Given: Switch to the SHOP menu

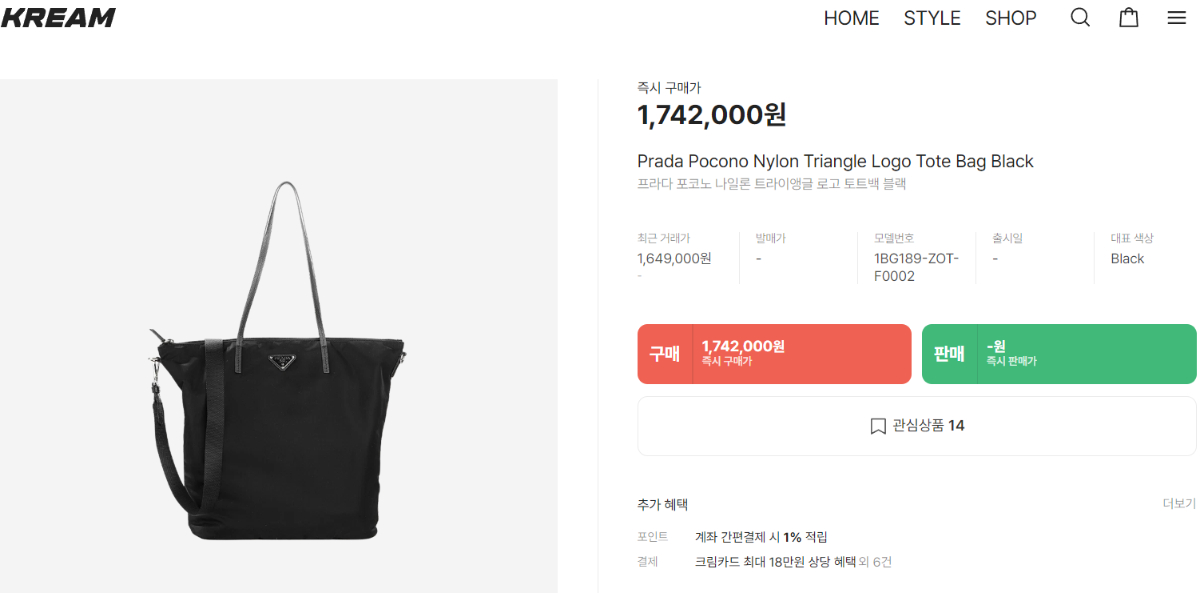Looking at the screenshot, I should [1011, 18].
